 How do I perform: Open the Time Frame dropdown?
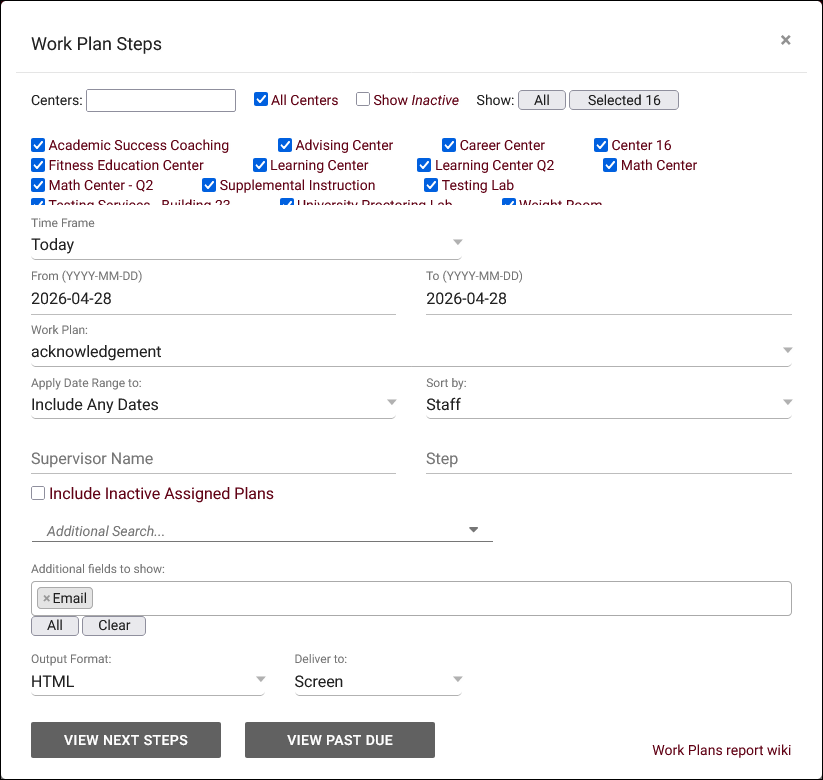click(x=245, y=244)
